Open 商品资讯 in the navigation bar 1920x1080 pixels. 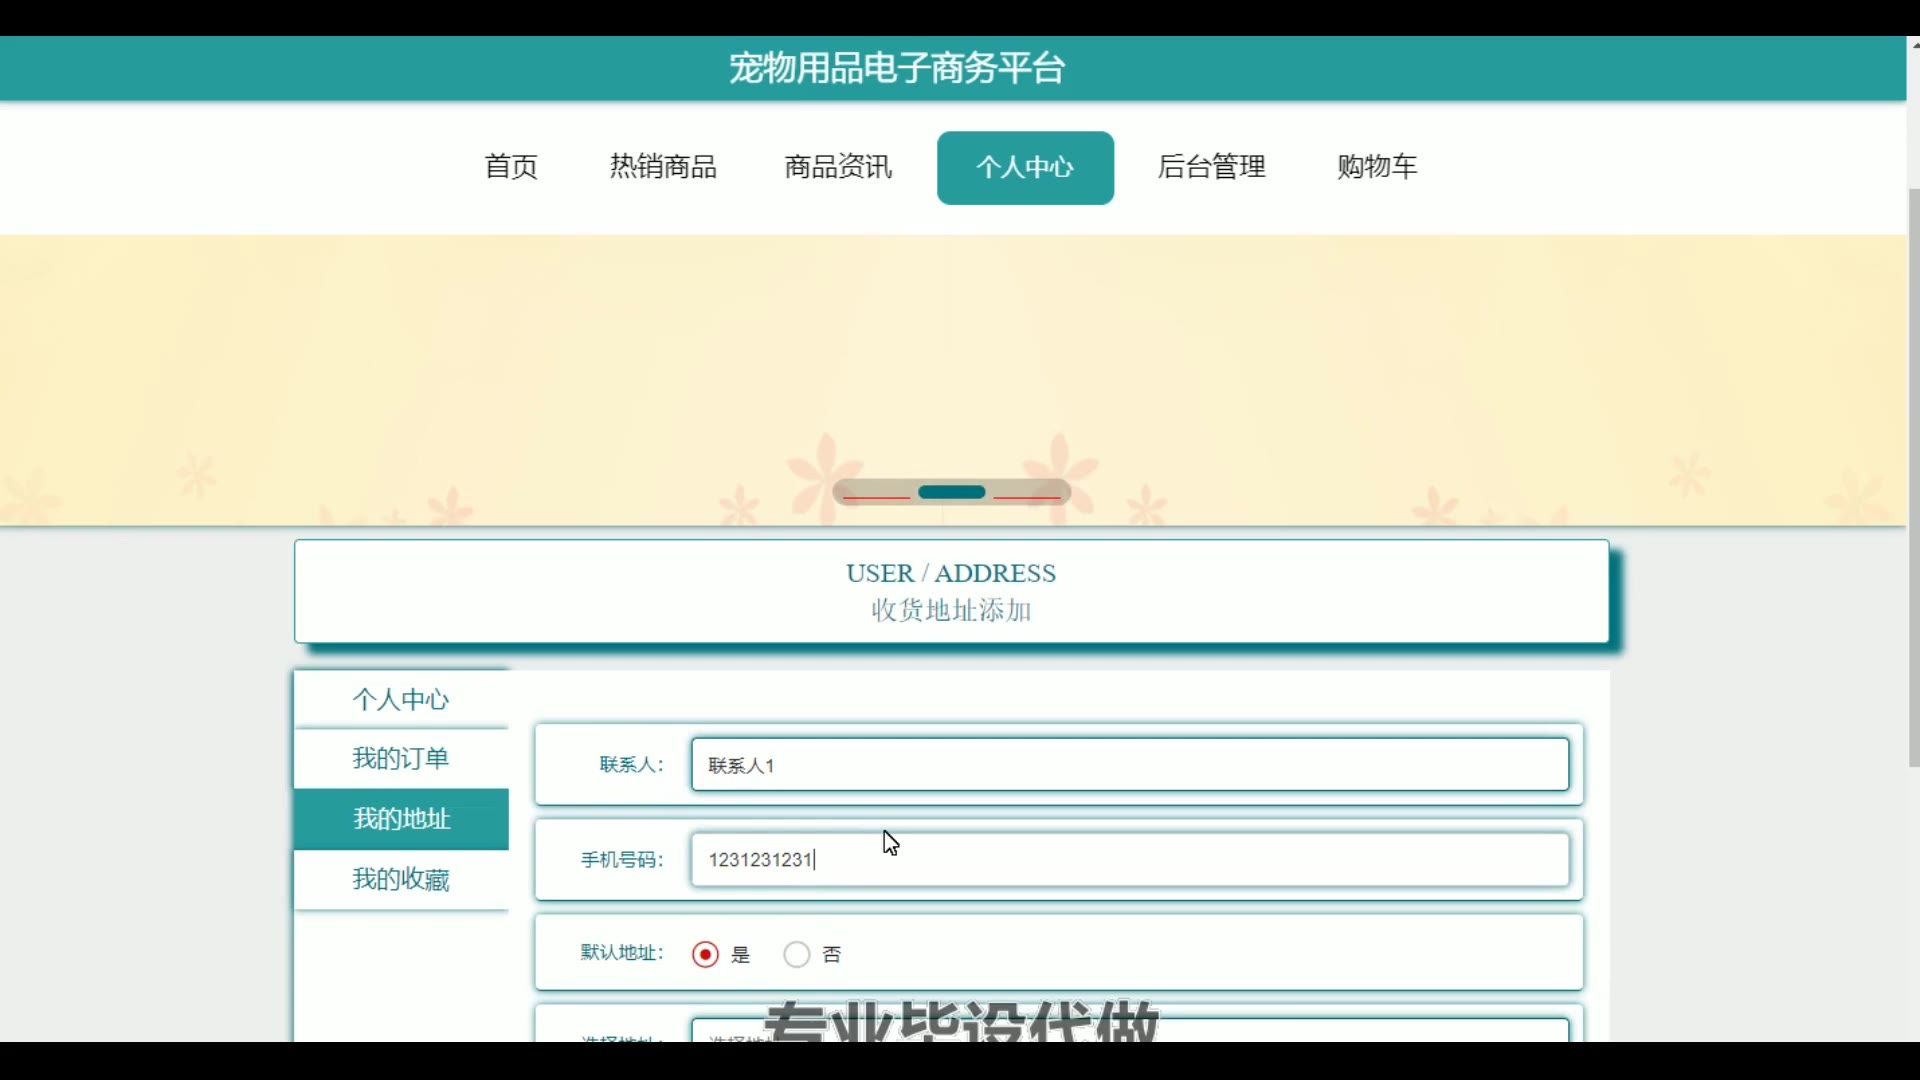[x=838, y=167]
